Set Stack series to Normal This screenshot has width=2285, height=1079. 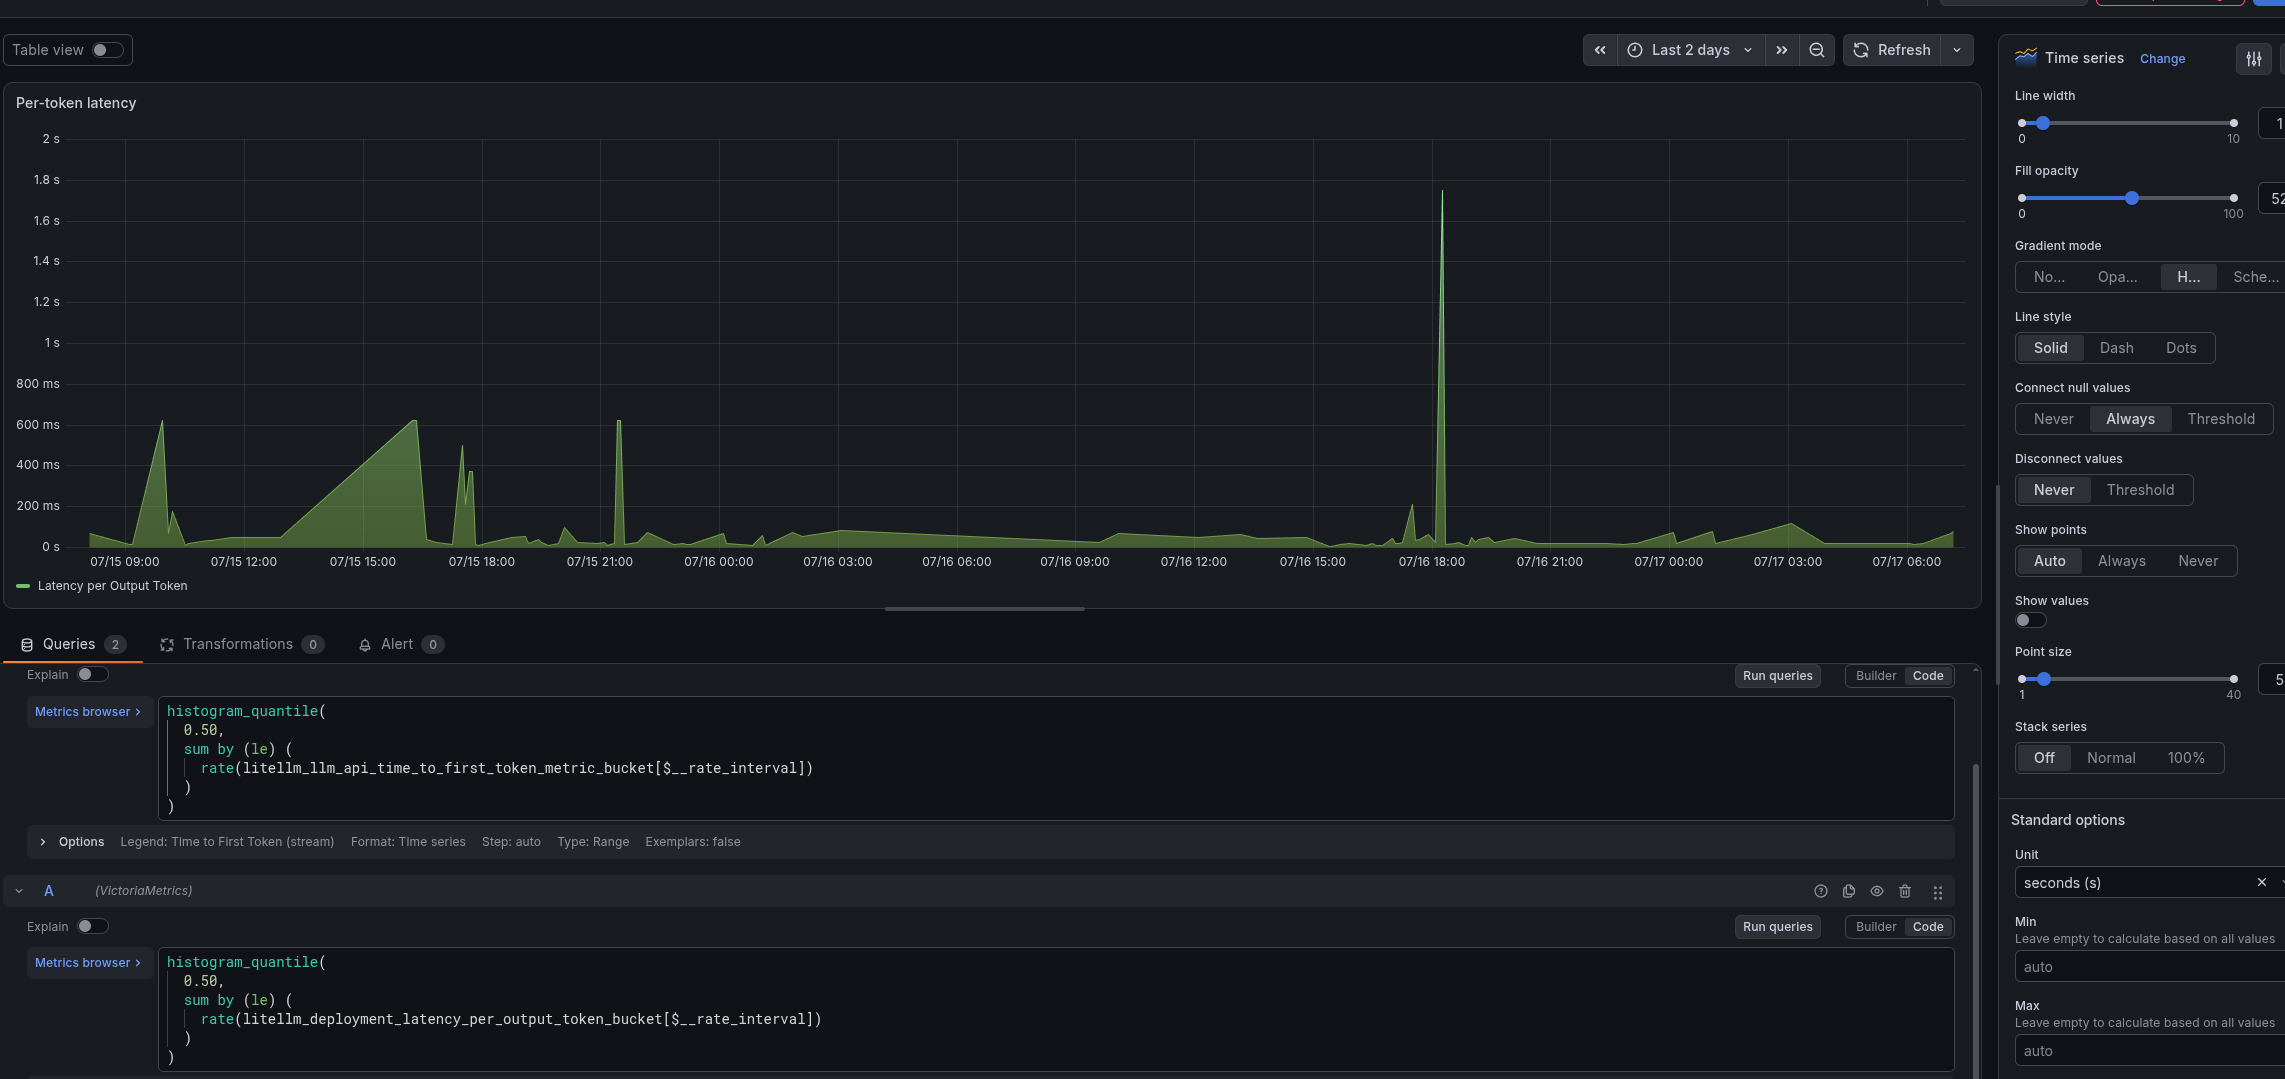[x=2110, y=758]
